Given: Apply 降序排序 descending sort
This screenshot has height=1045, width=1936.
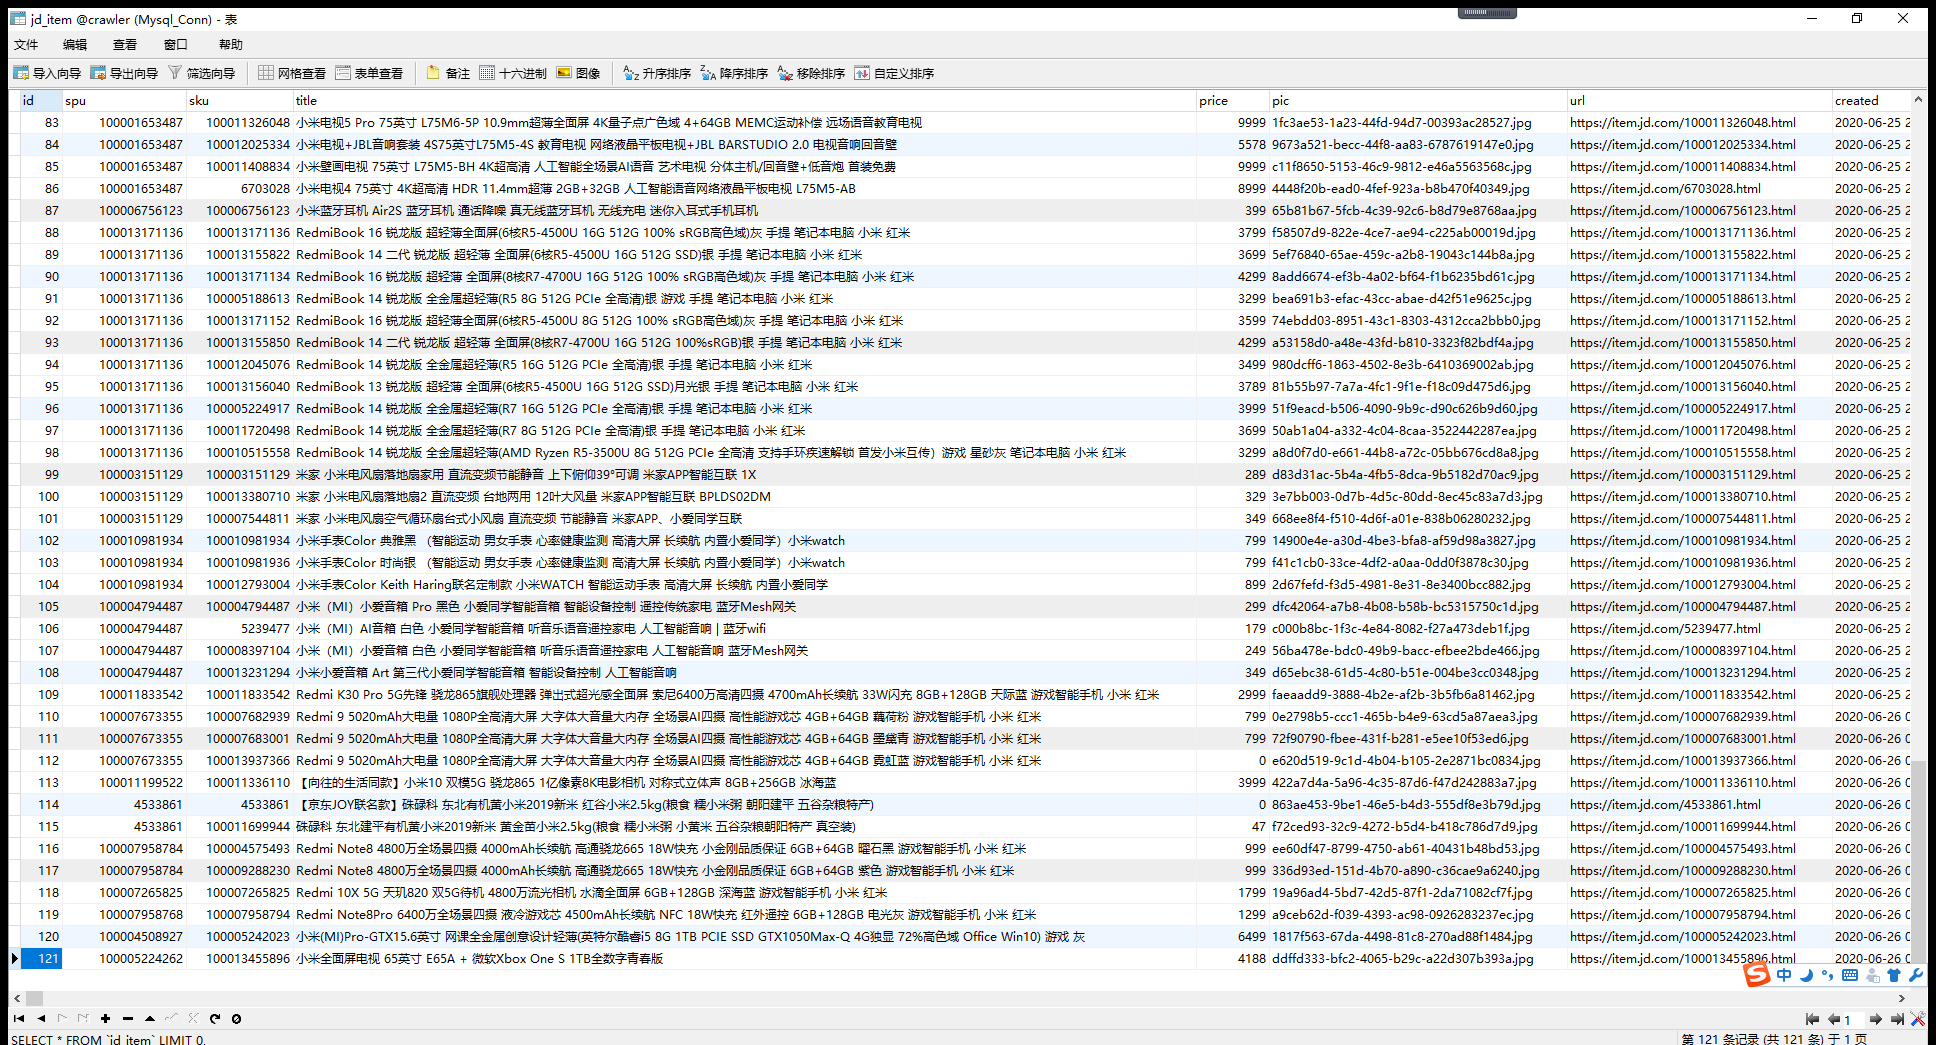Looking at the screenshot, I should coord(734,73).
